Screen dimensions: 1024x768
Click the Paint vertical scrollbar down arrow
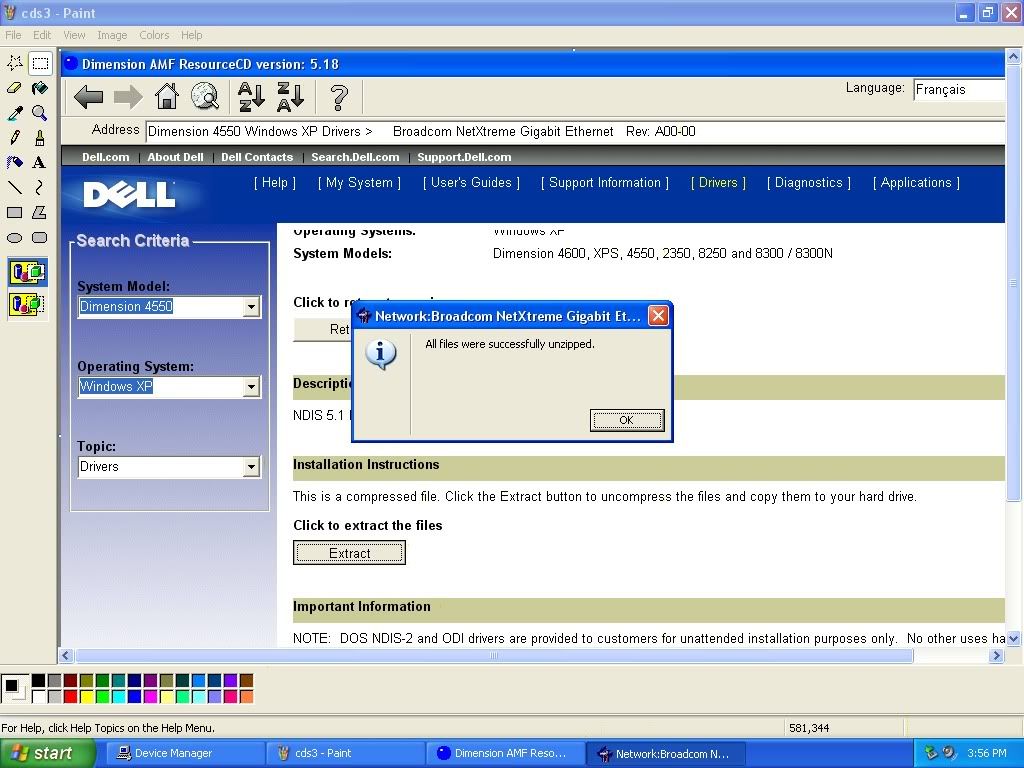pyautogui.click(x=1013, y=639)
